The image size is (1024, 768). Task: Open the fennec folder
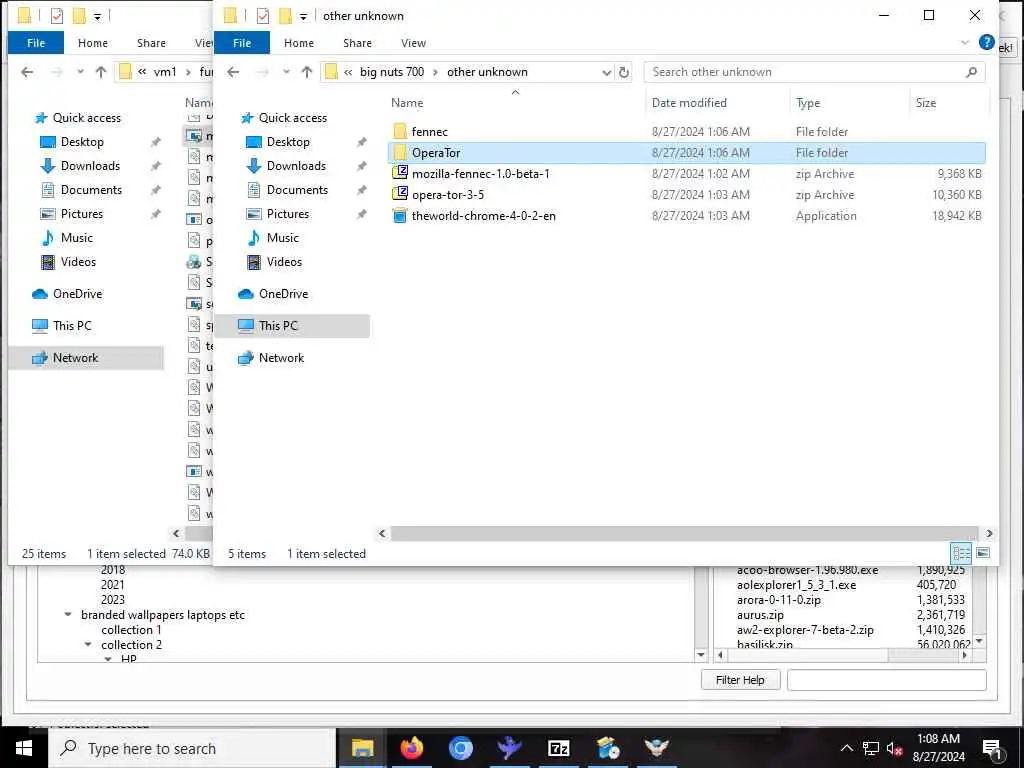pyautogui.click(x=429, y=132)
